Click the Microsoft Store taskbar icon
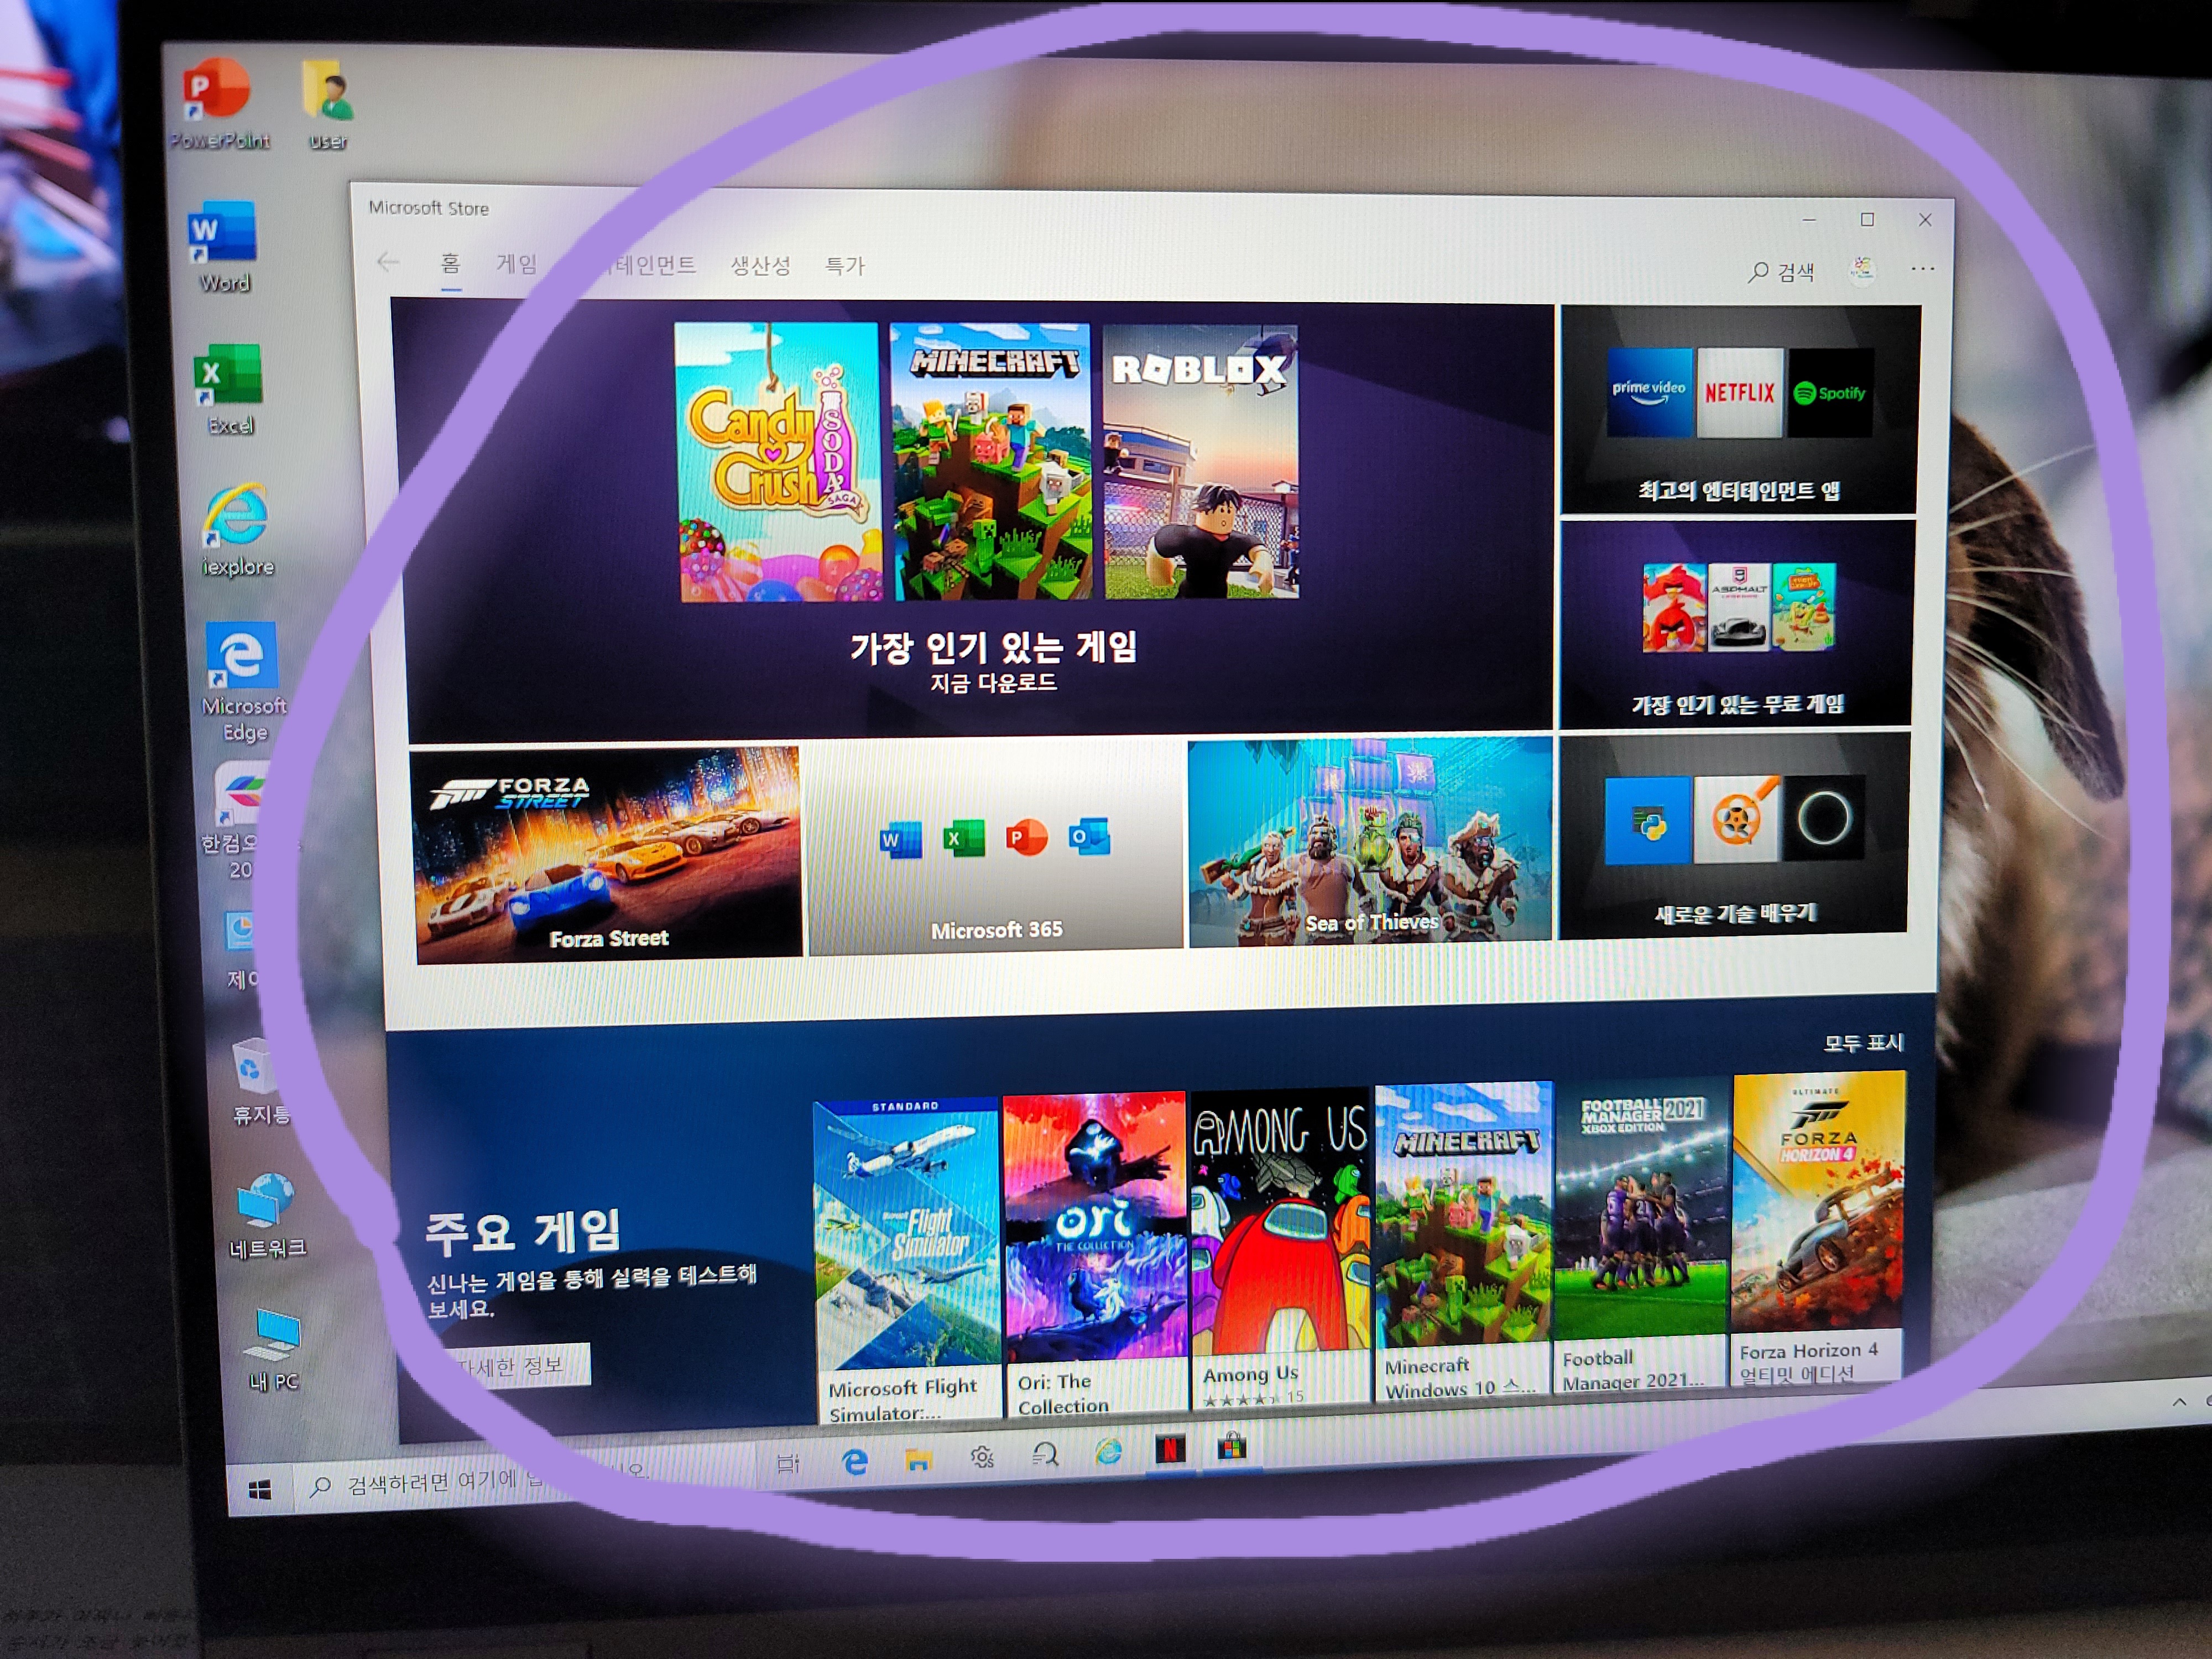This screenshot has height=1659, width=2212. (x=1232, y=1447)
